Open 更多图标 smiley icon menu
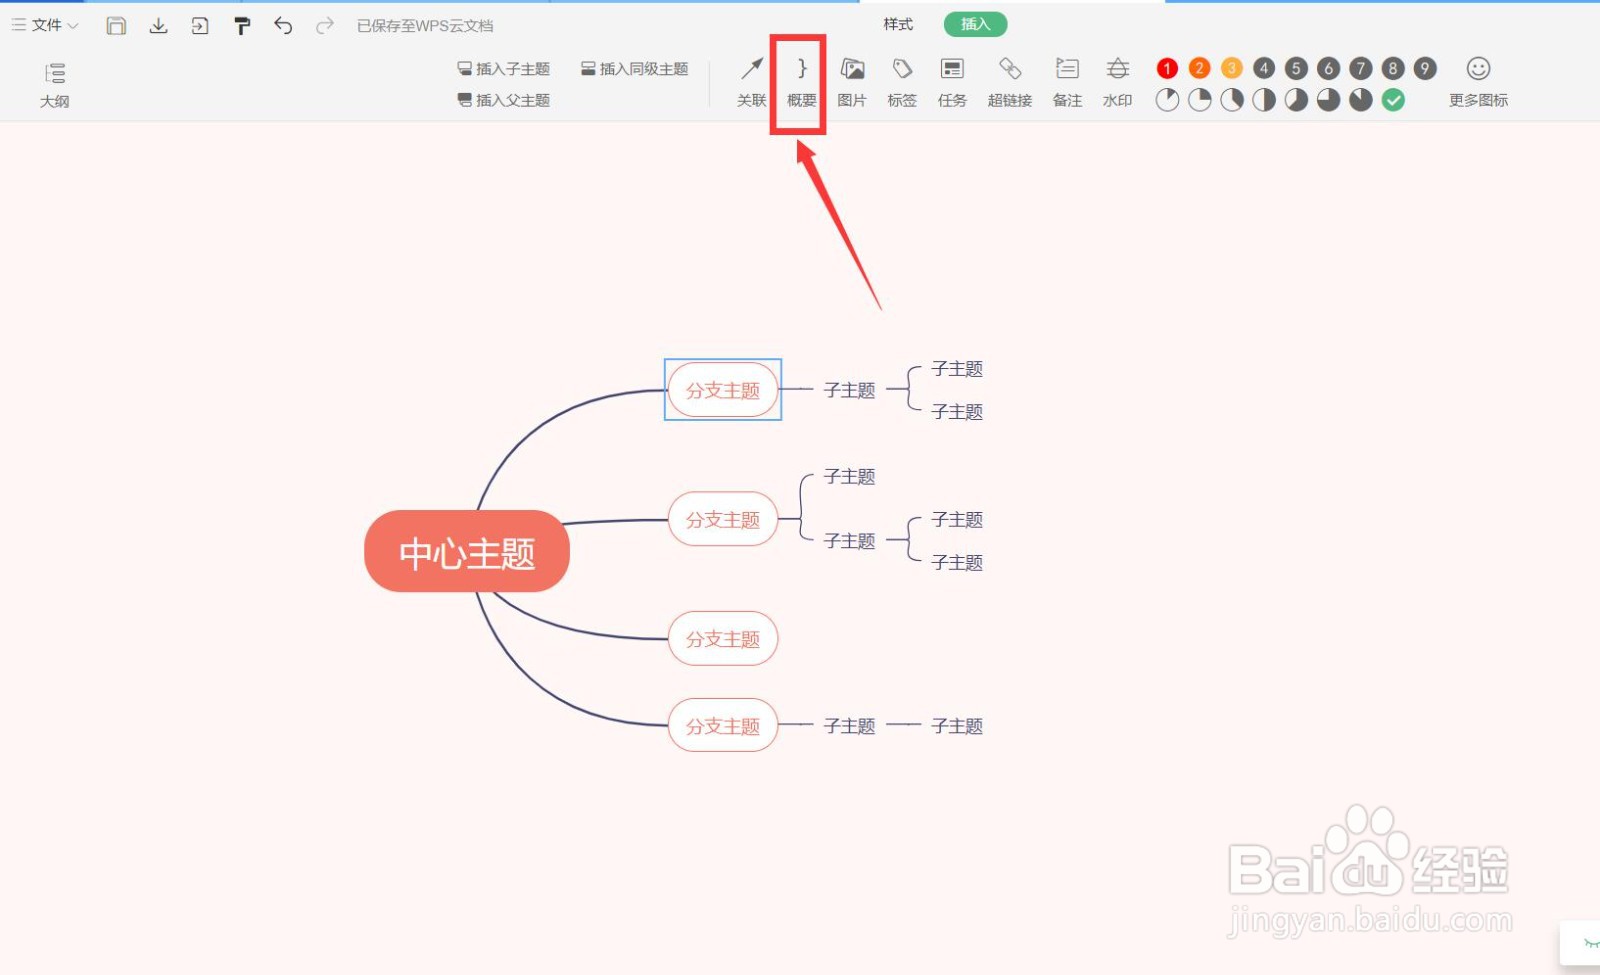This screenshot has width=1600, height=975. [x=1478, y=82]
